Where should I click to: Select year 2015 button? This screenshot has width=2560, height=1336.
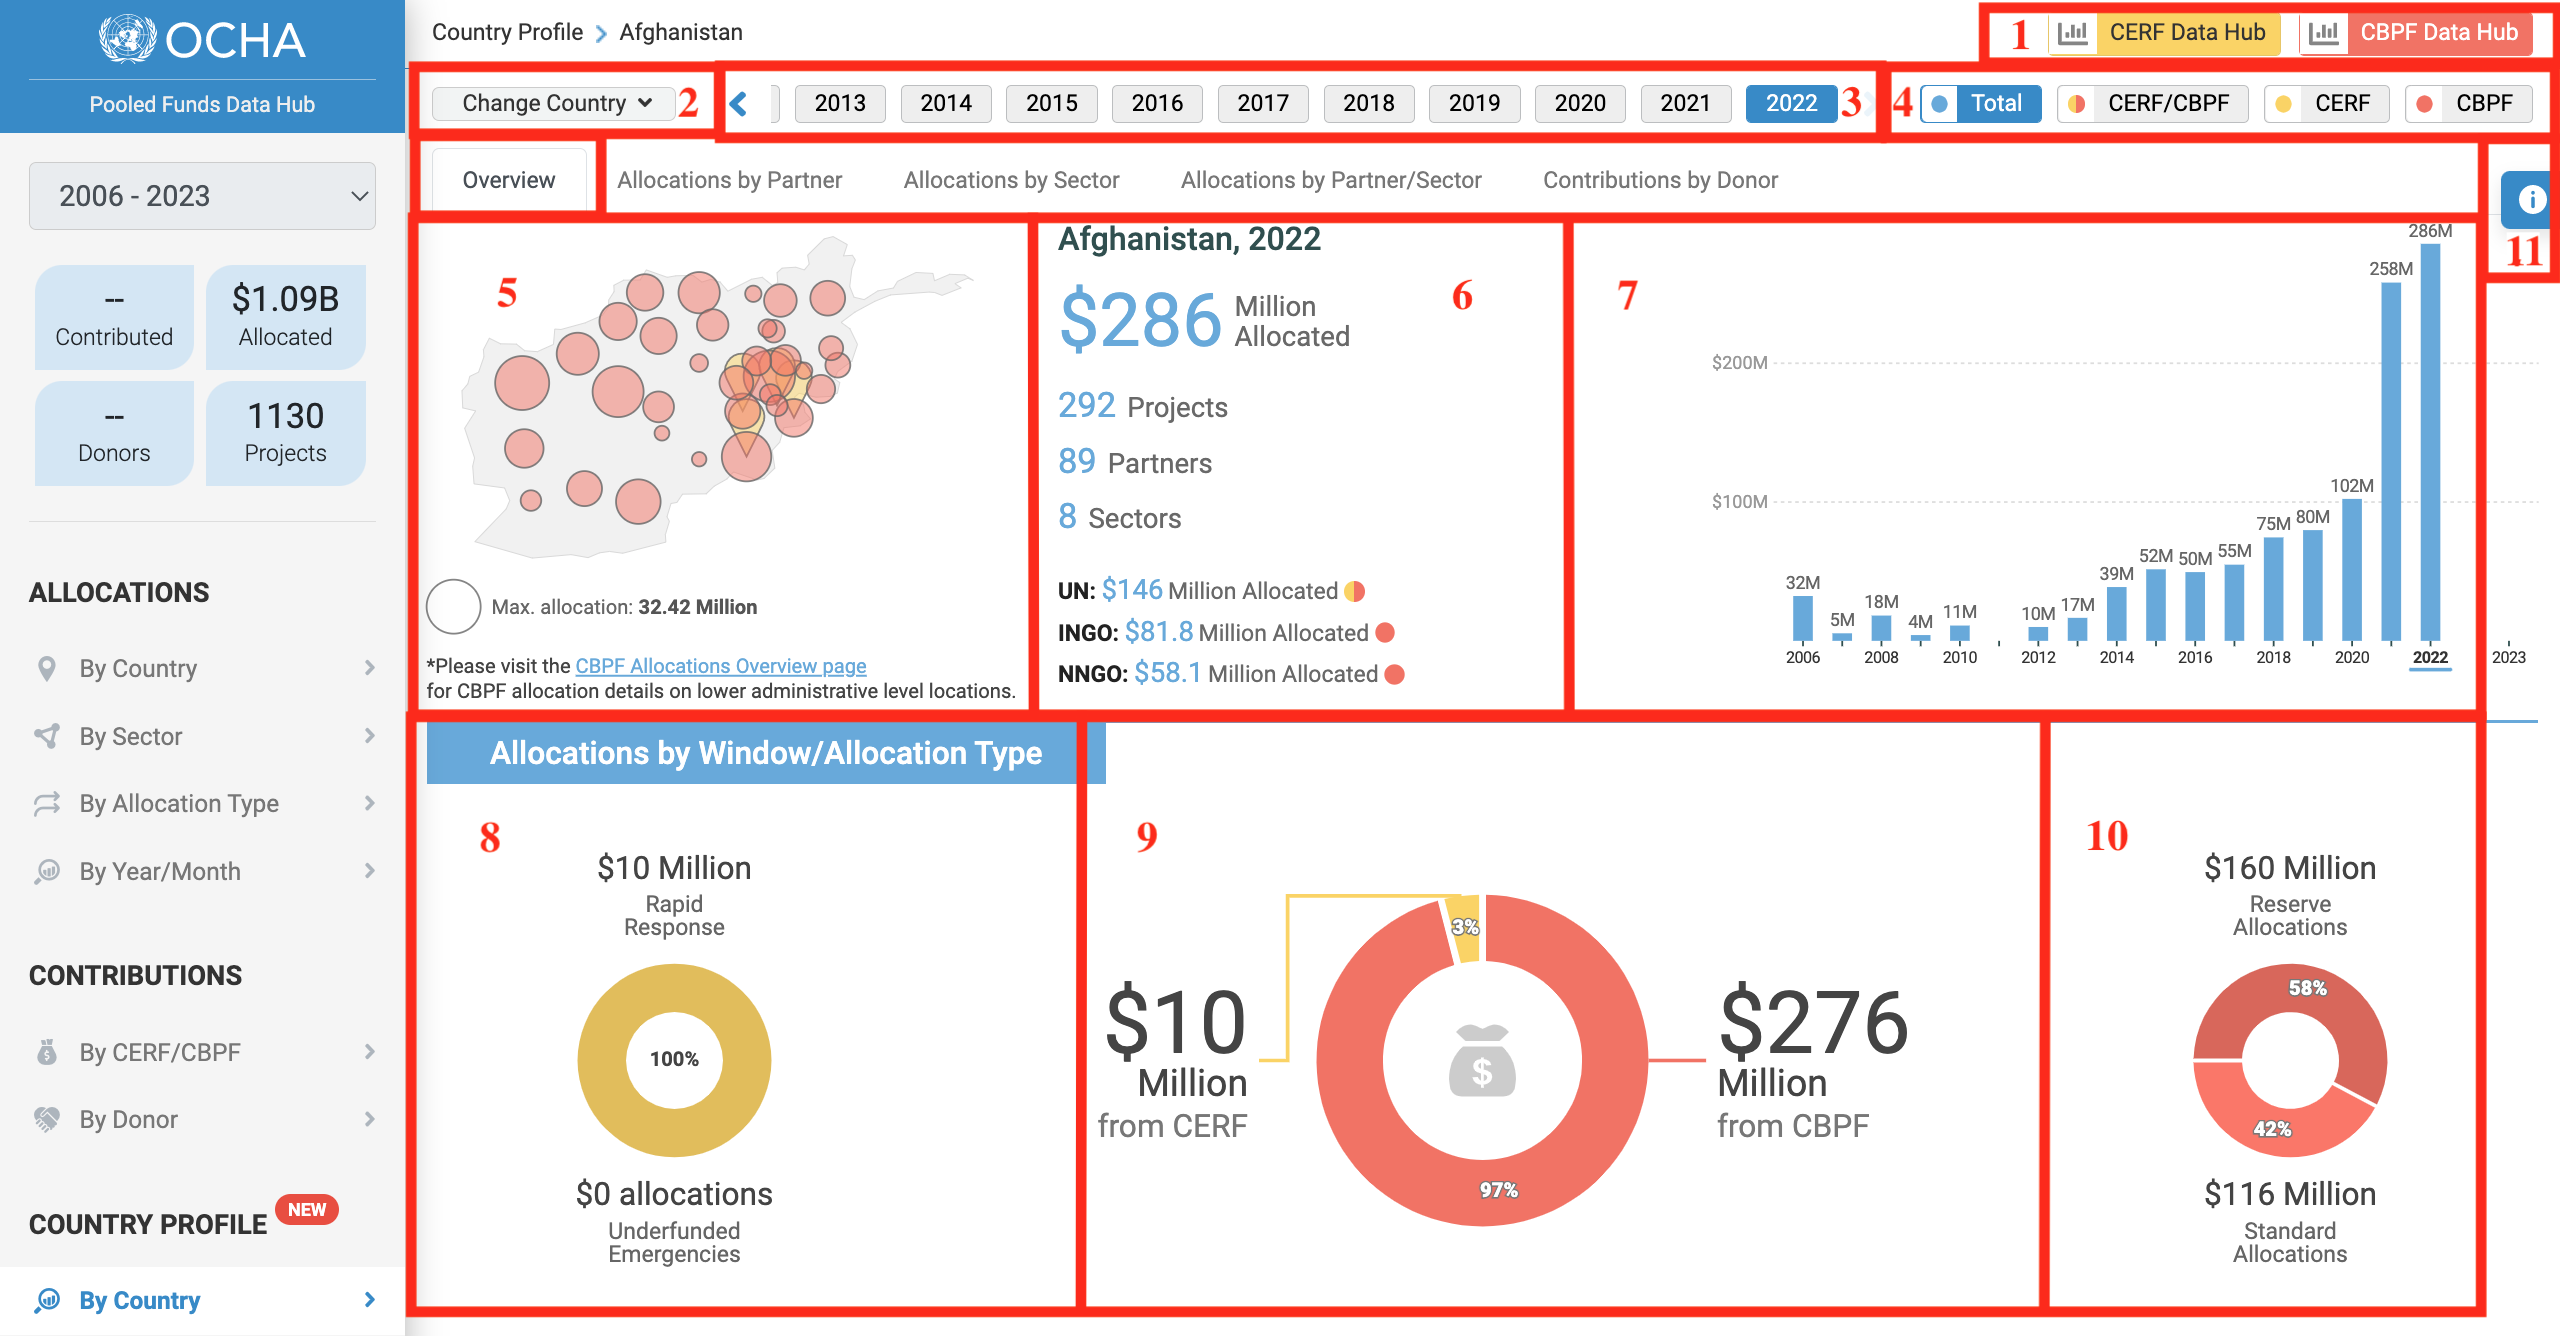click(1051, 103)
